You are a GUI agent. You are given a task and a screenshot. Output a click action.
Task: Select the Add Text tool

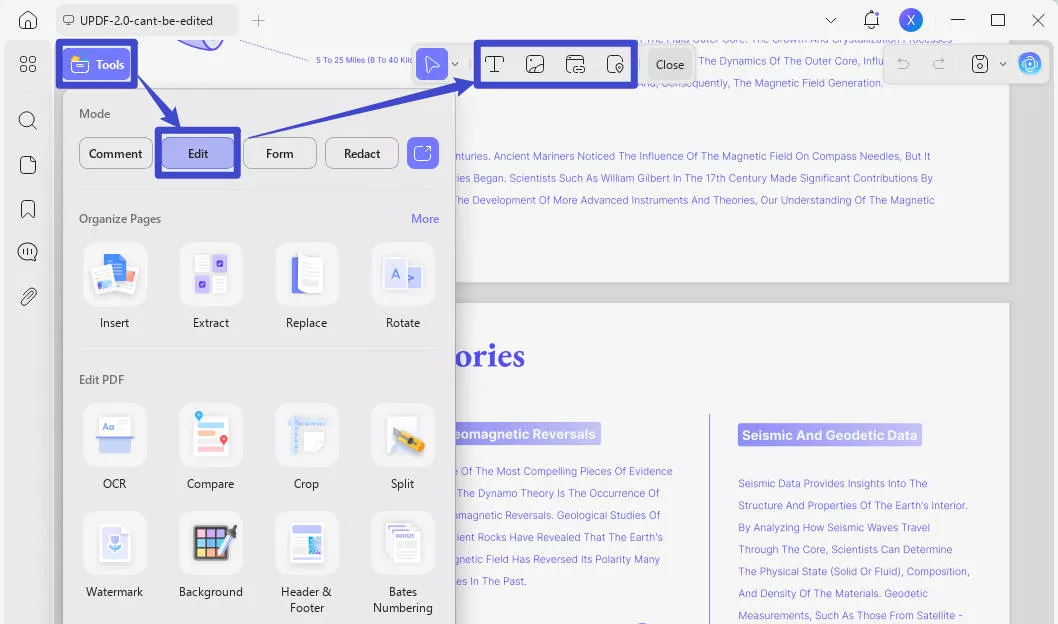pos(494,63)
